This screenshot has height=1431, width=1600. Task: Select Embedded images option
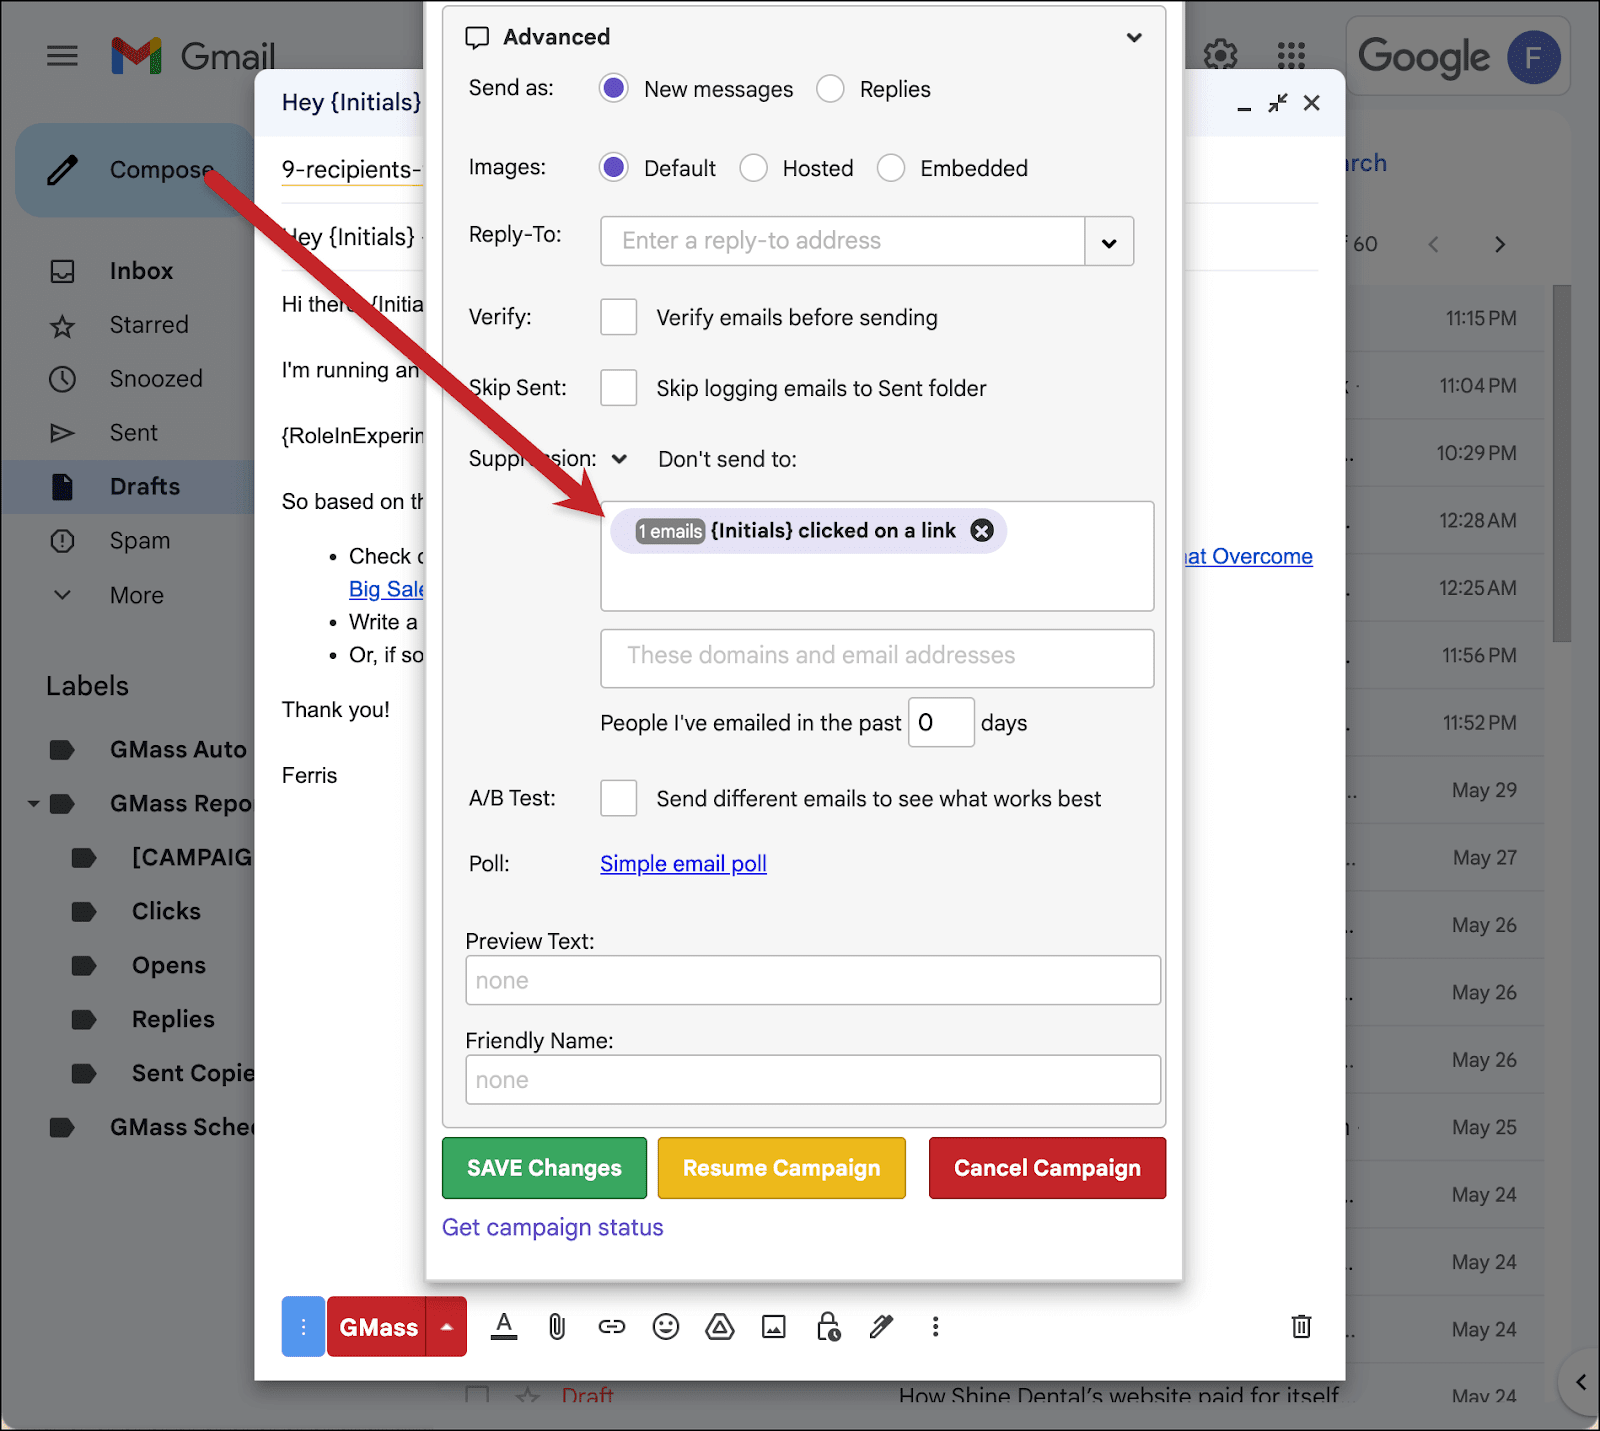pyautogui.click(x=891, y=168)
